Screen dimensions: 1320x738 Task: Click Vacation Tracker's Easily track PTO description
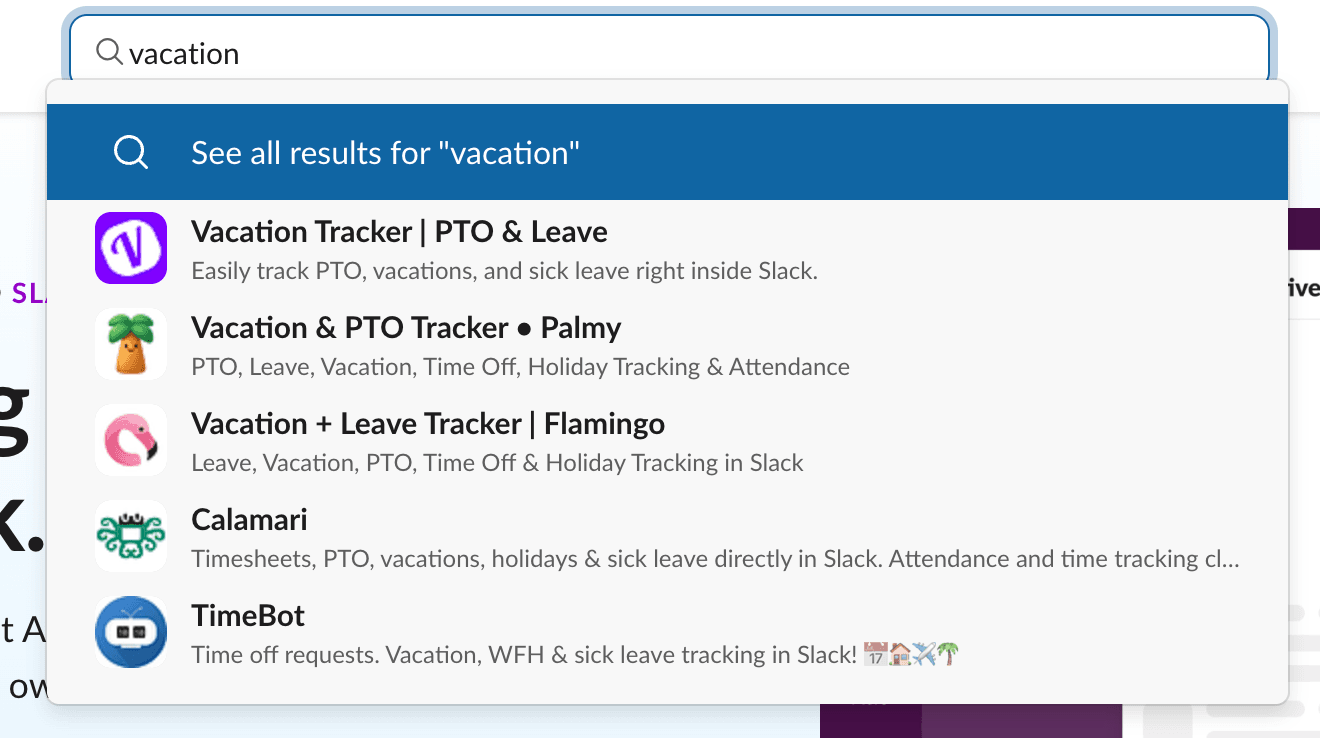[504, 271]
